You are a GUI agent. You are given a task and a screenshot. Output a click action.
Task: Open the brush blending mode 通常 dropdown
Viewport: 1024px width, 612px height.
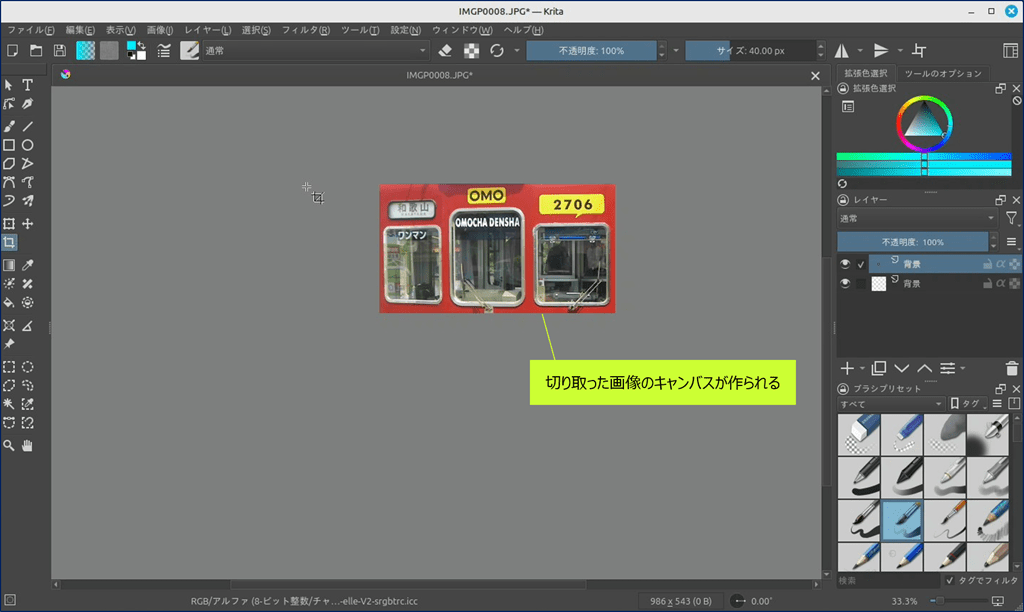coord(316,50)
